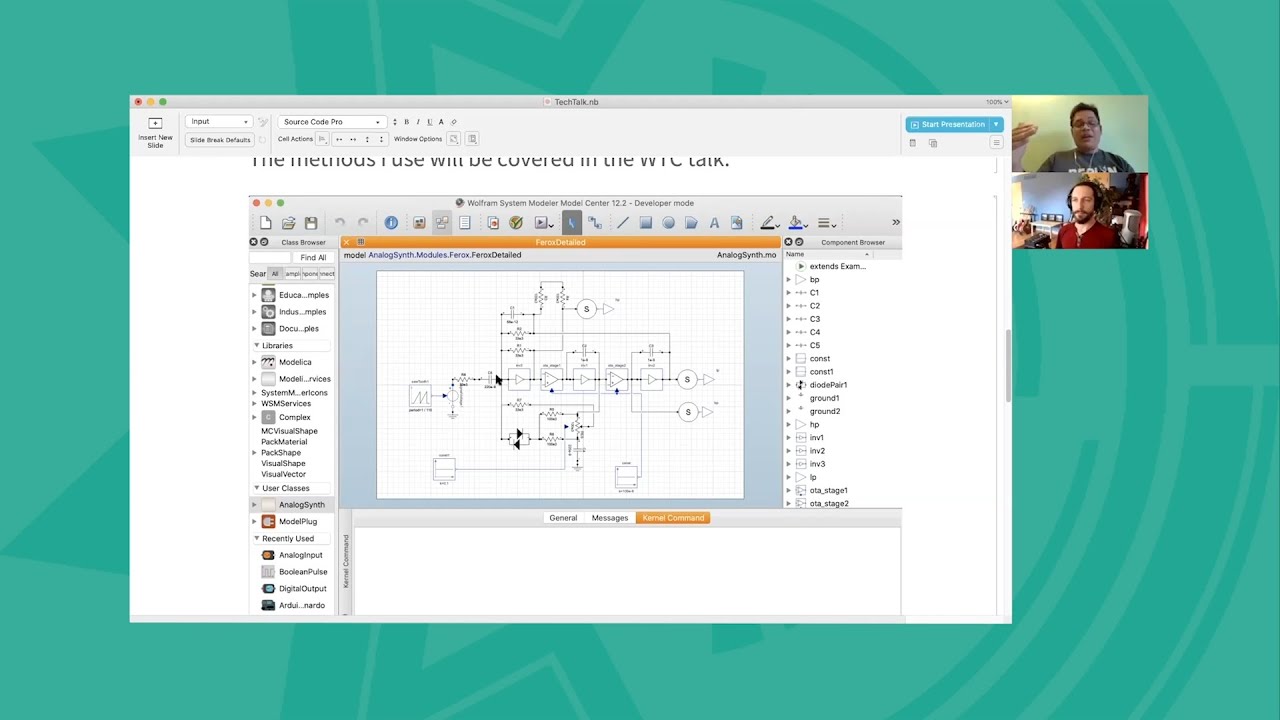Select ModelPlug in Class Browser
Viewport: 1280px width, 720px height.
click(x=298, y=521)
